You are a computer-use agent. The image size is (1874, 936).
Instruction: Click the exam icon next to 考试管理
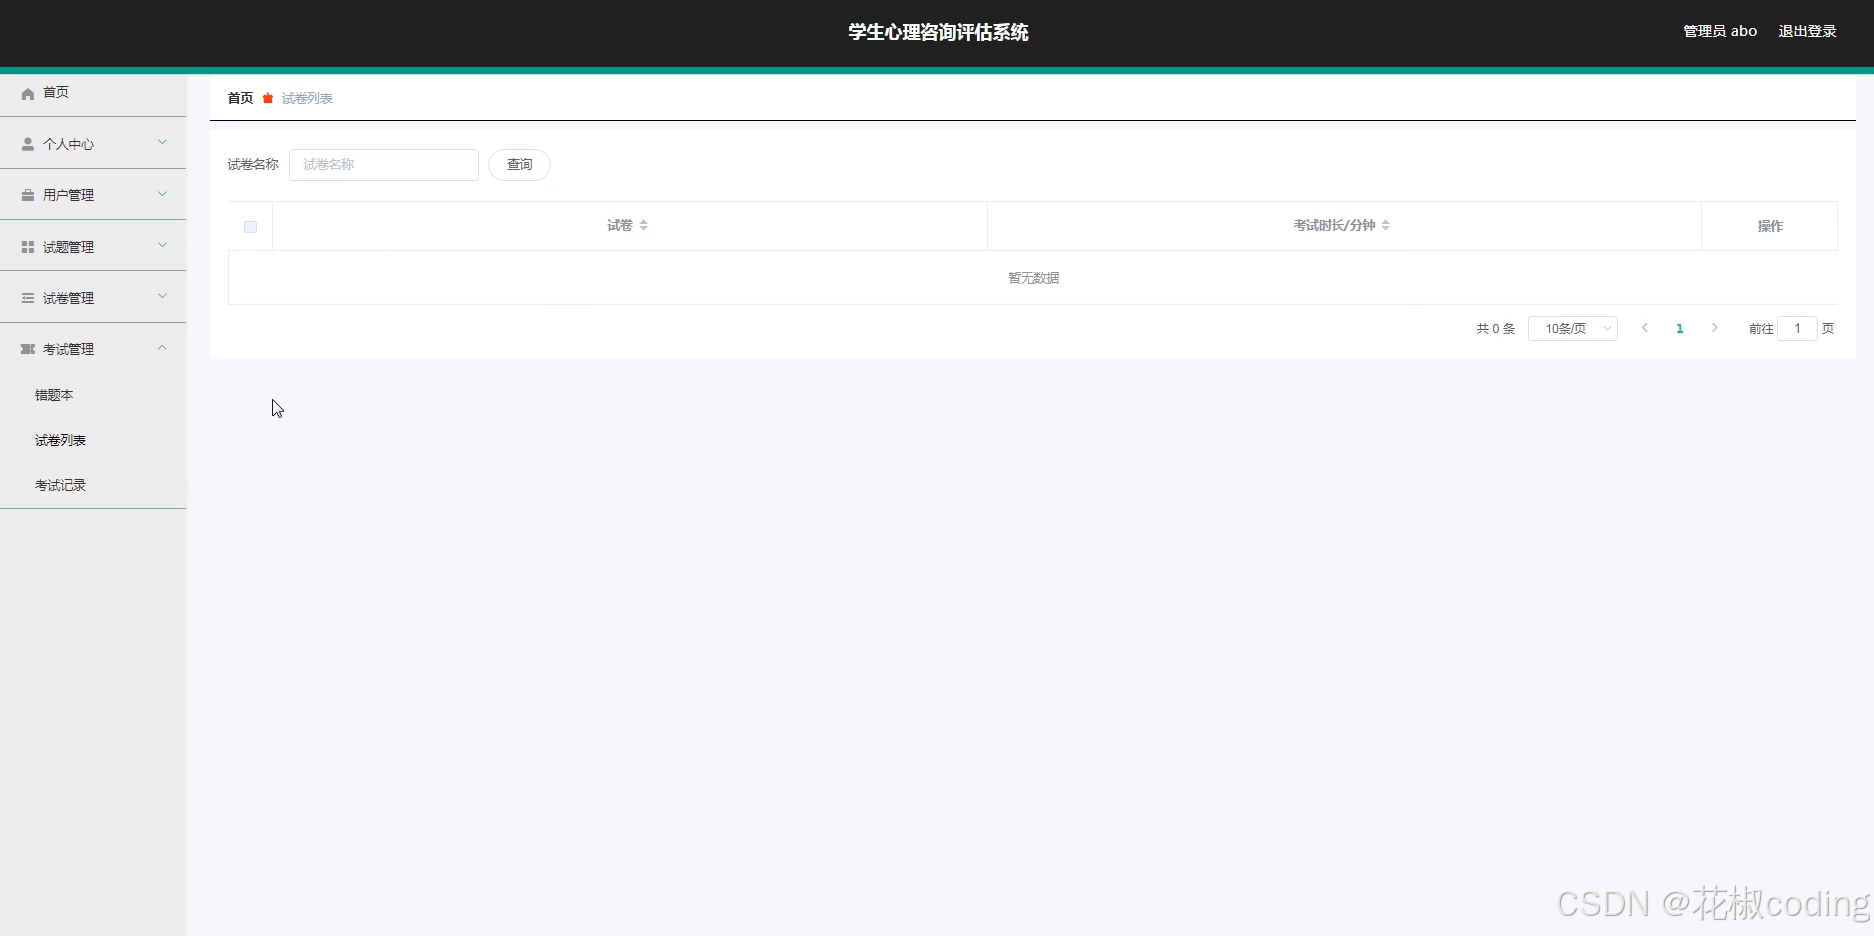28,348
